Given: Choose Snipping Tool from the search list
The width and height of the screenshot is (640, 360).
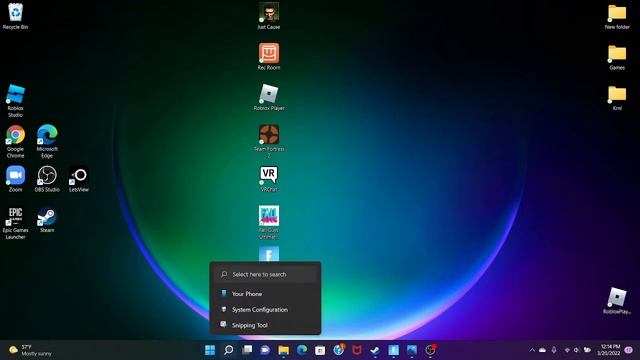Looking at the screenshot, I should point(266,325).
